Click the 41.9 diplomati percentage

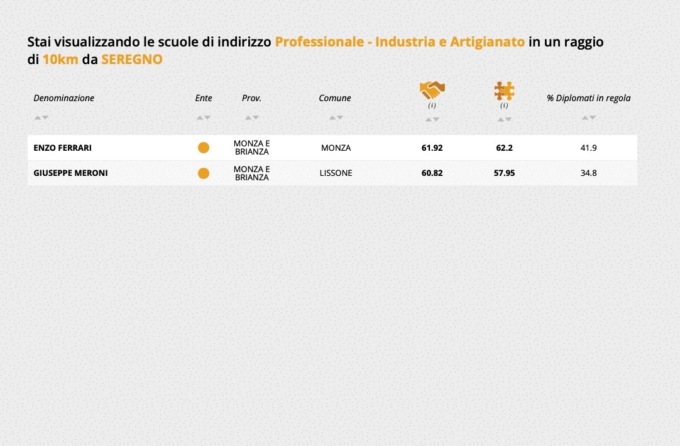pos(588,148)
